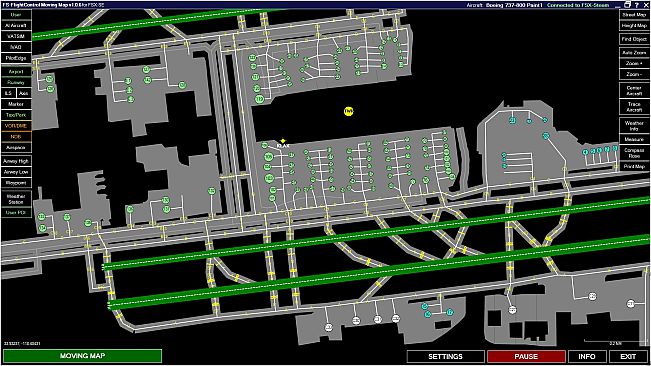Toggle Waypoint layer
The width and height of the screenshot is (651, 366).
[x=16, y=183]
